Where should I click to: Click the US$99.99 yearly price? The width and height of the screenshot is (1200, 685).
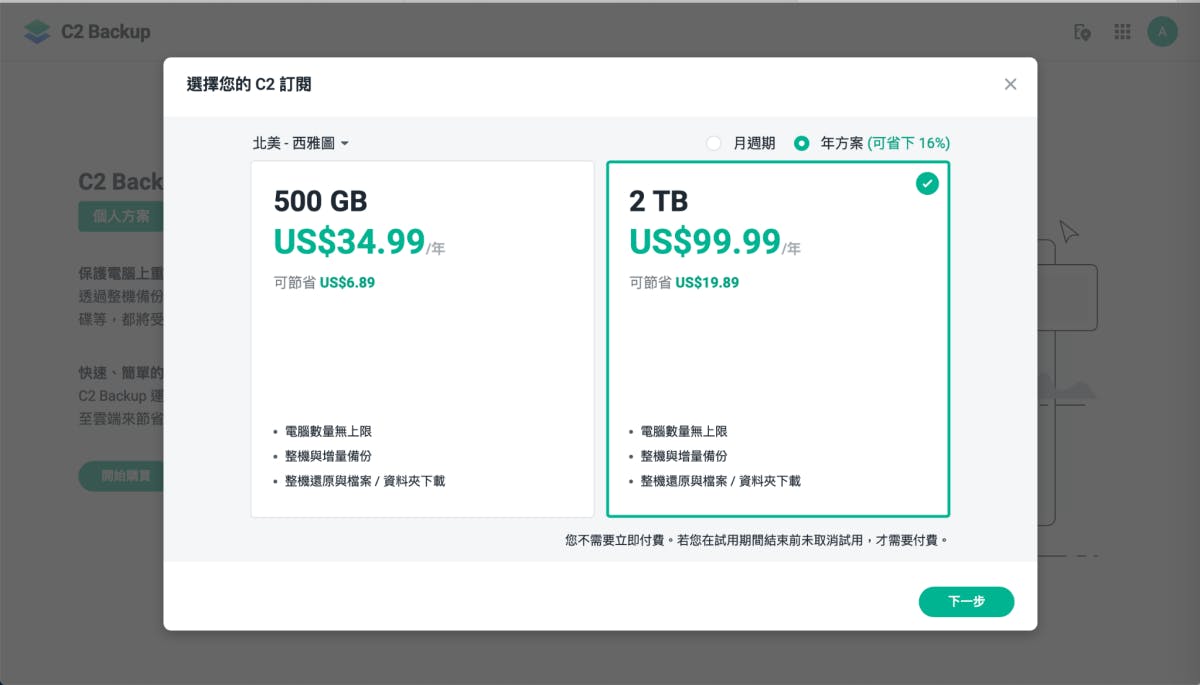(x=705, y=242)
